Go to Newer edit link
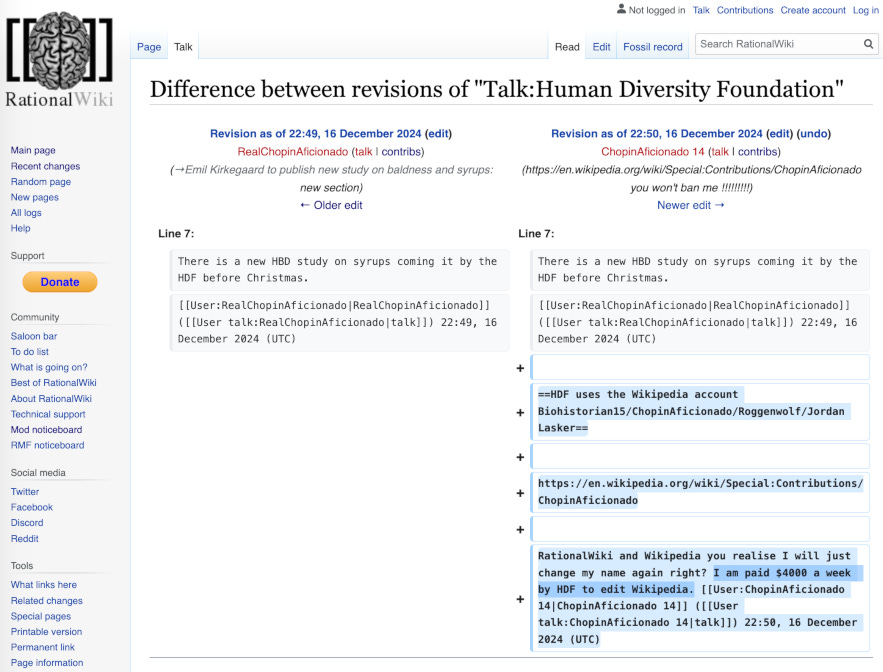 coord(690,205)
